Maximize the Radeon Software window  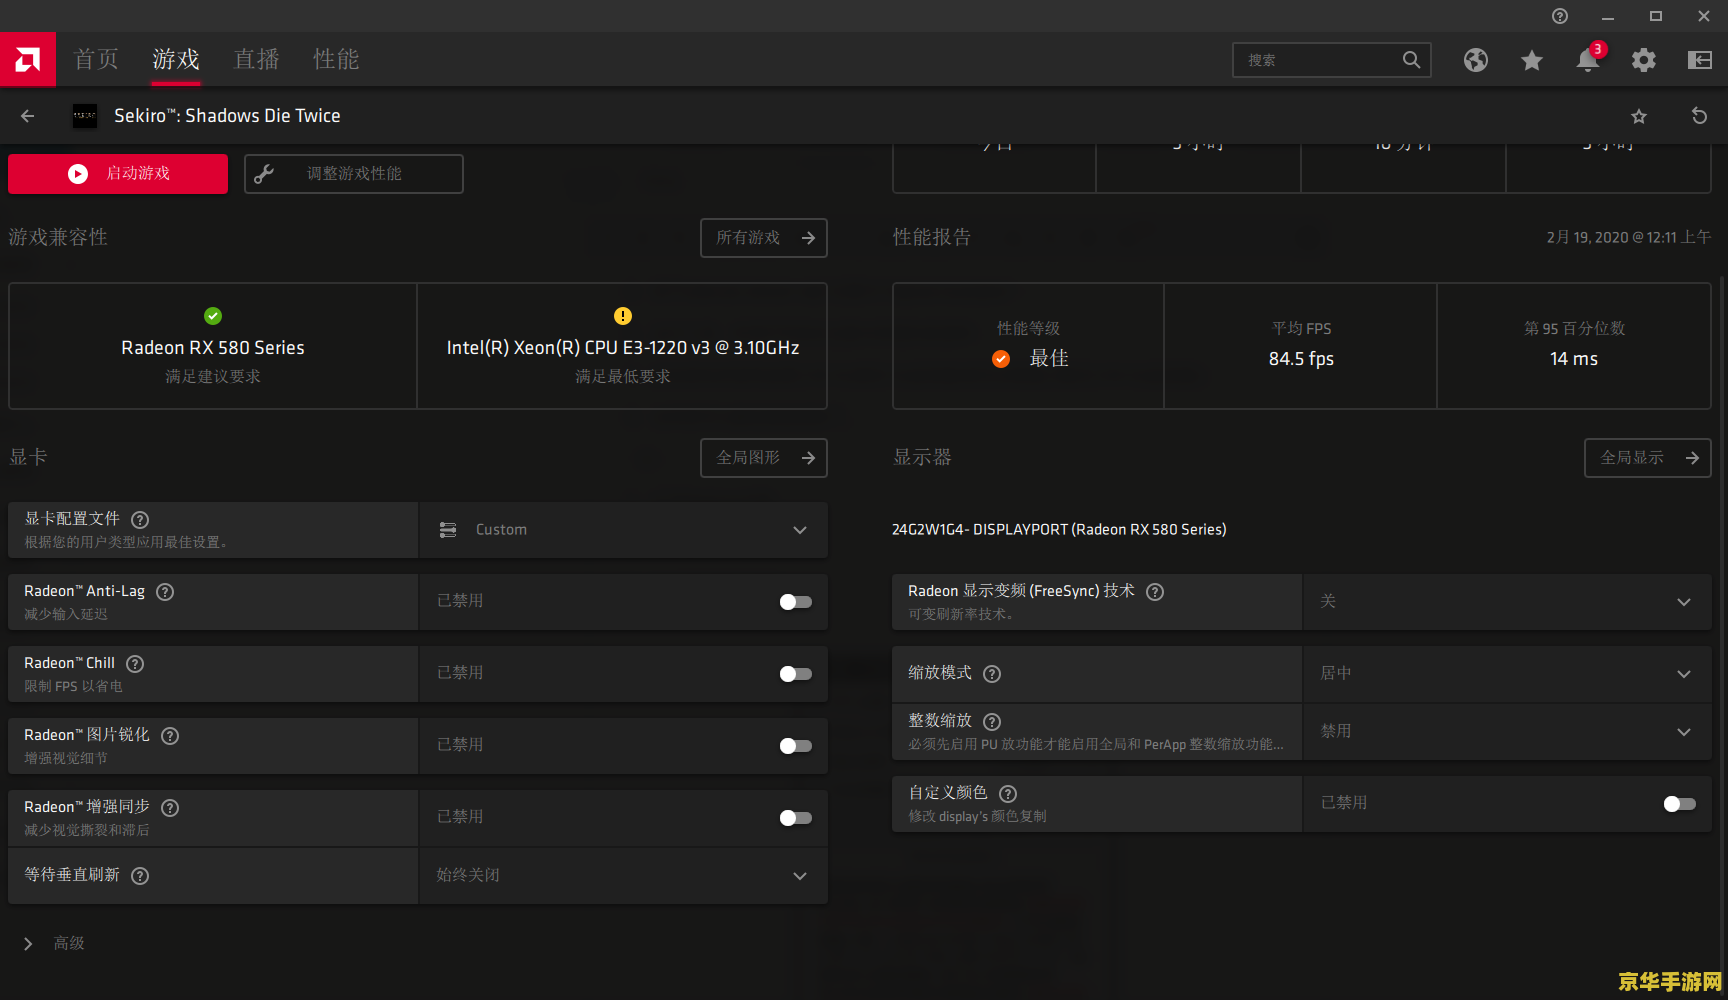1656,16
